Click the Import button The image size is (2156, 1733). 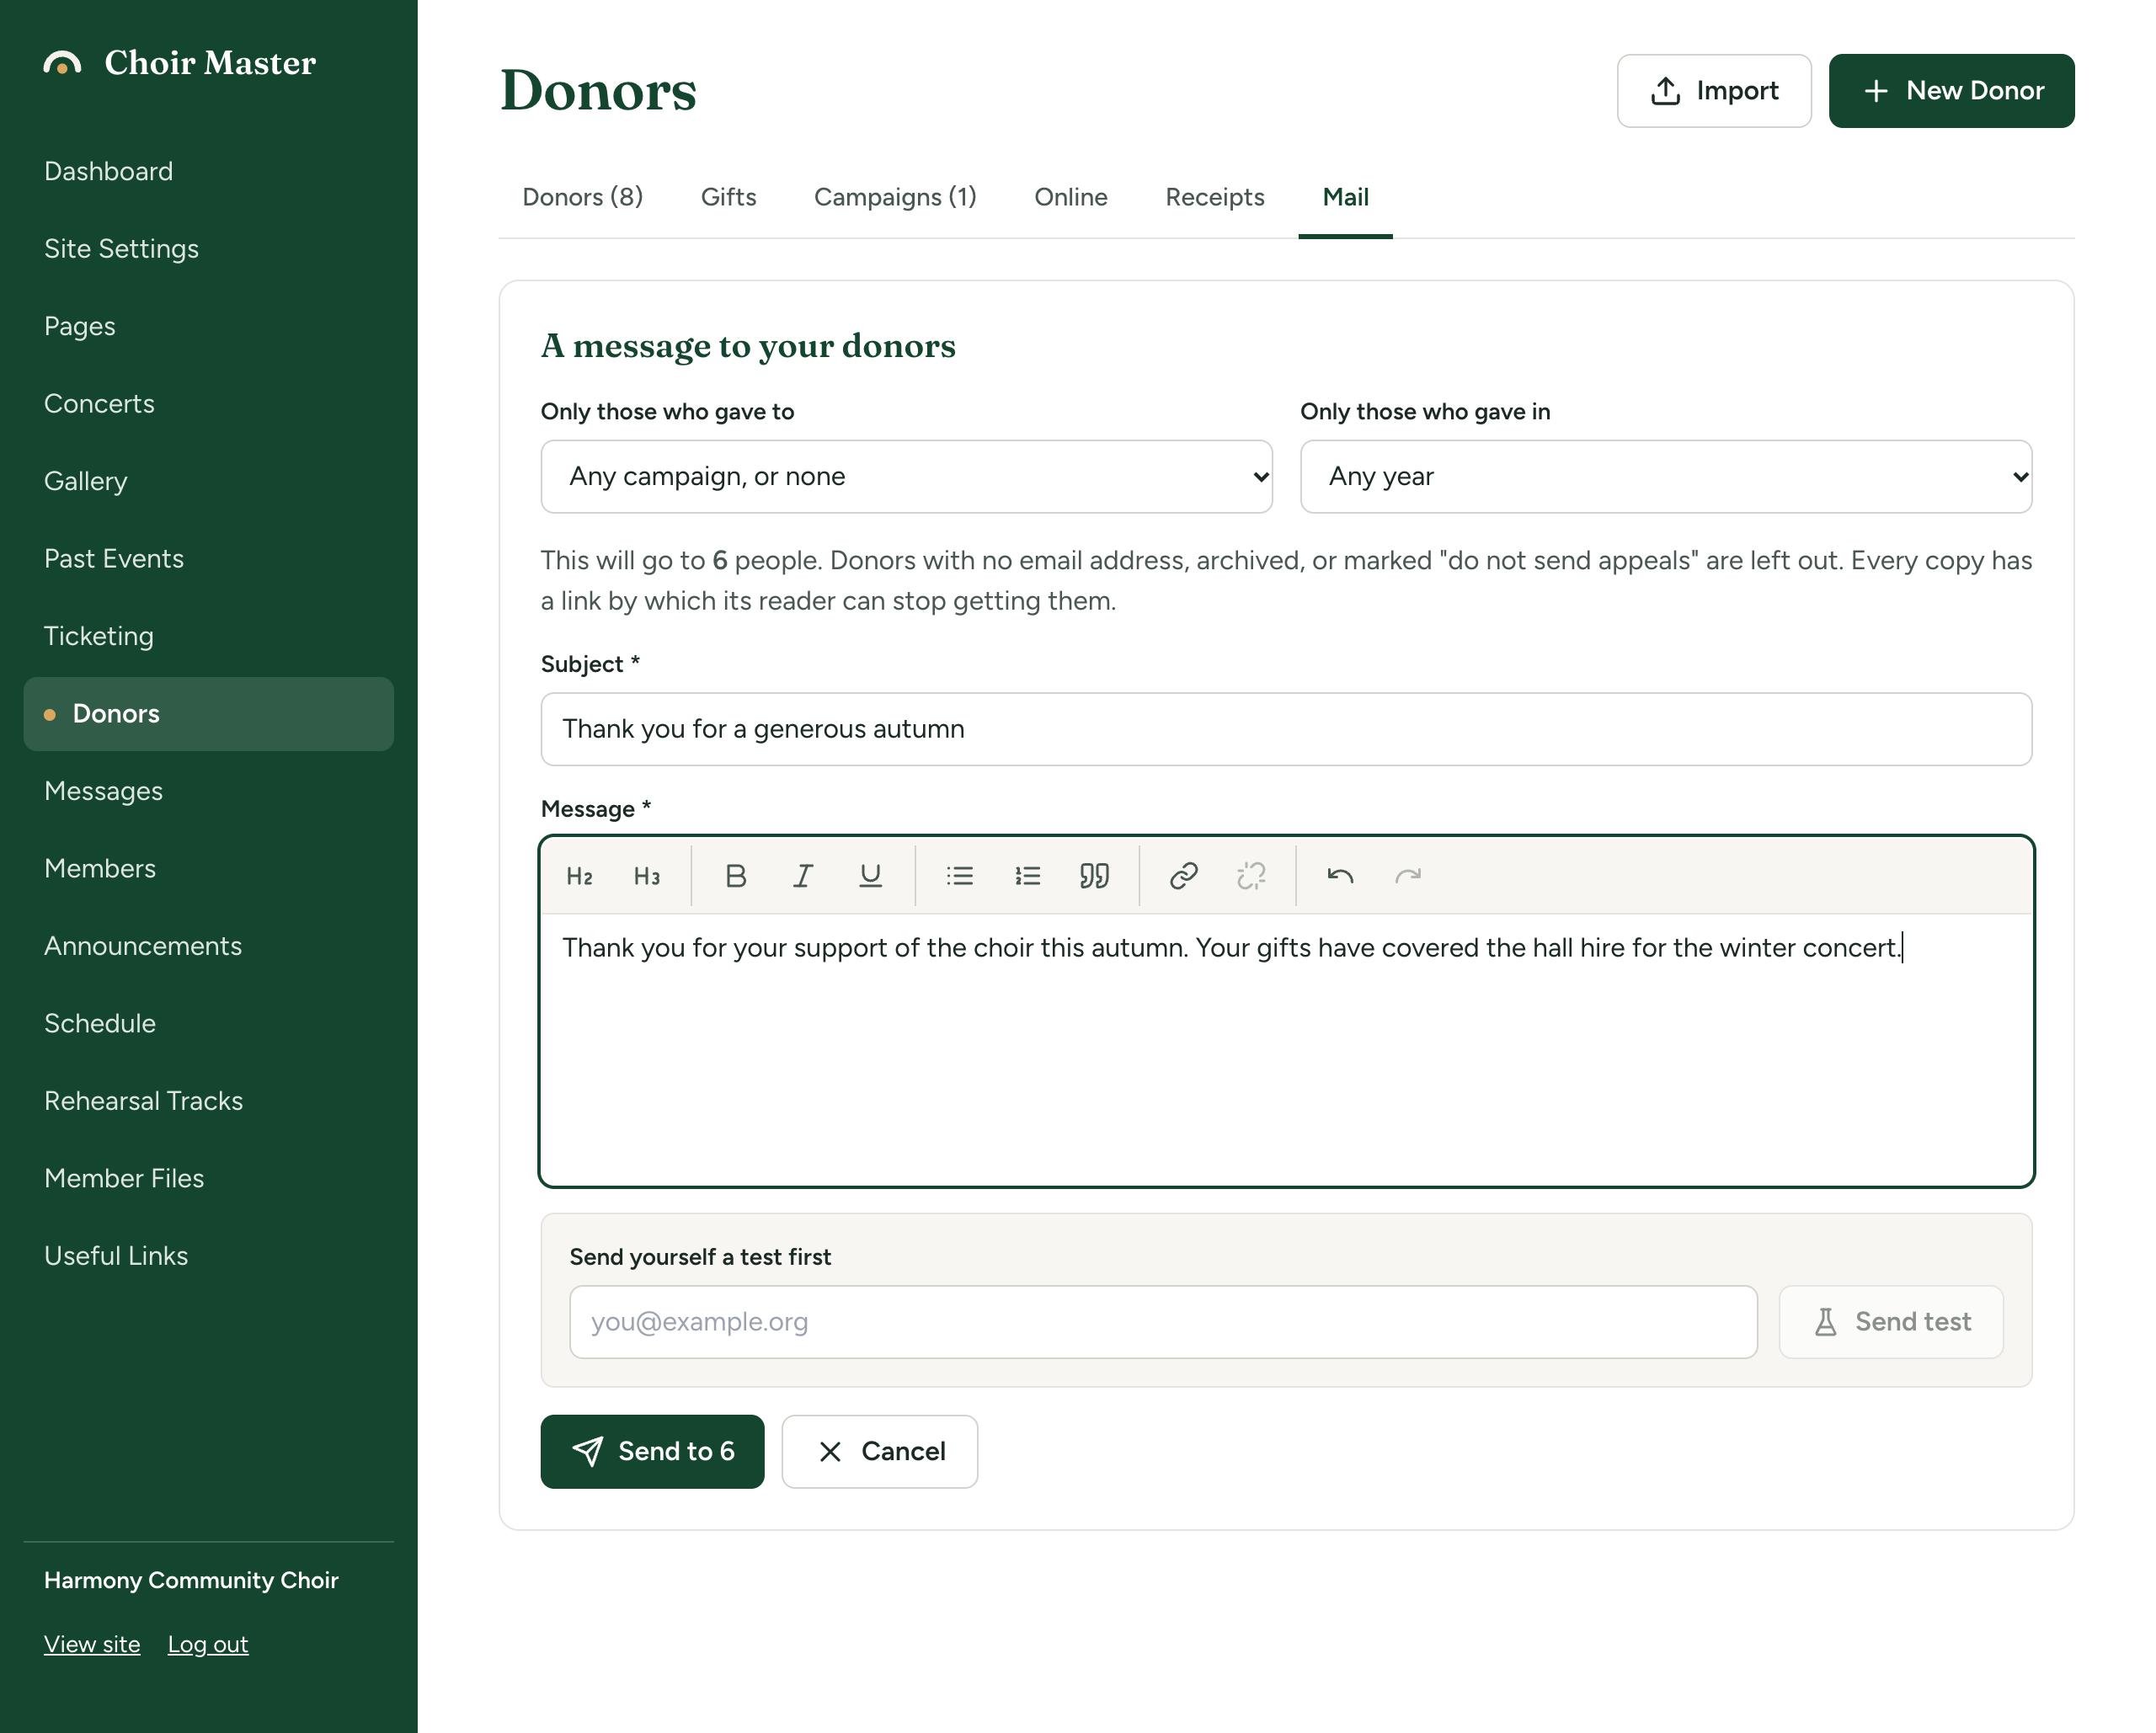click(x=1714, y=91)
